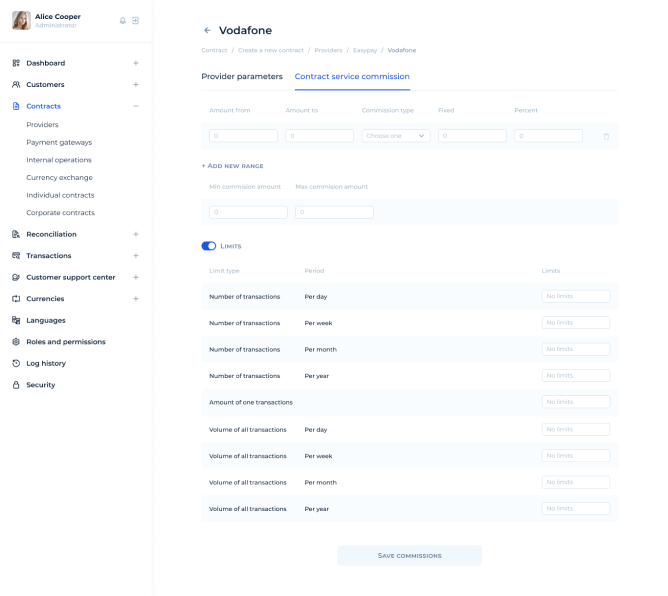
Task: Click the Amount to input field
Action: (x=320, y=136)
